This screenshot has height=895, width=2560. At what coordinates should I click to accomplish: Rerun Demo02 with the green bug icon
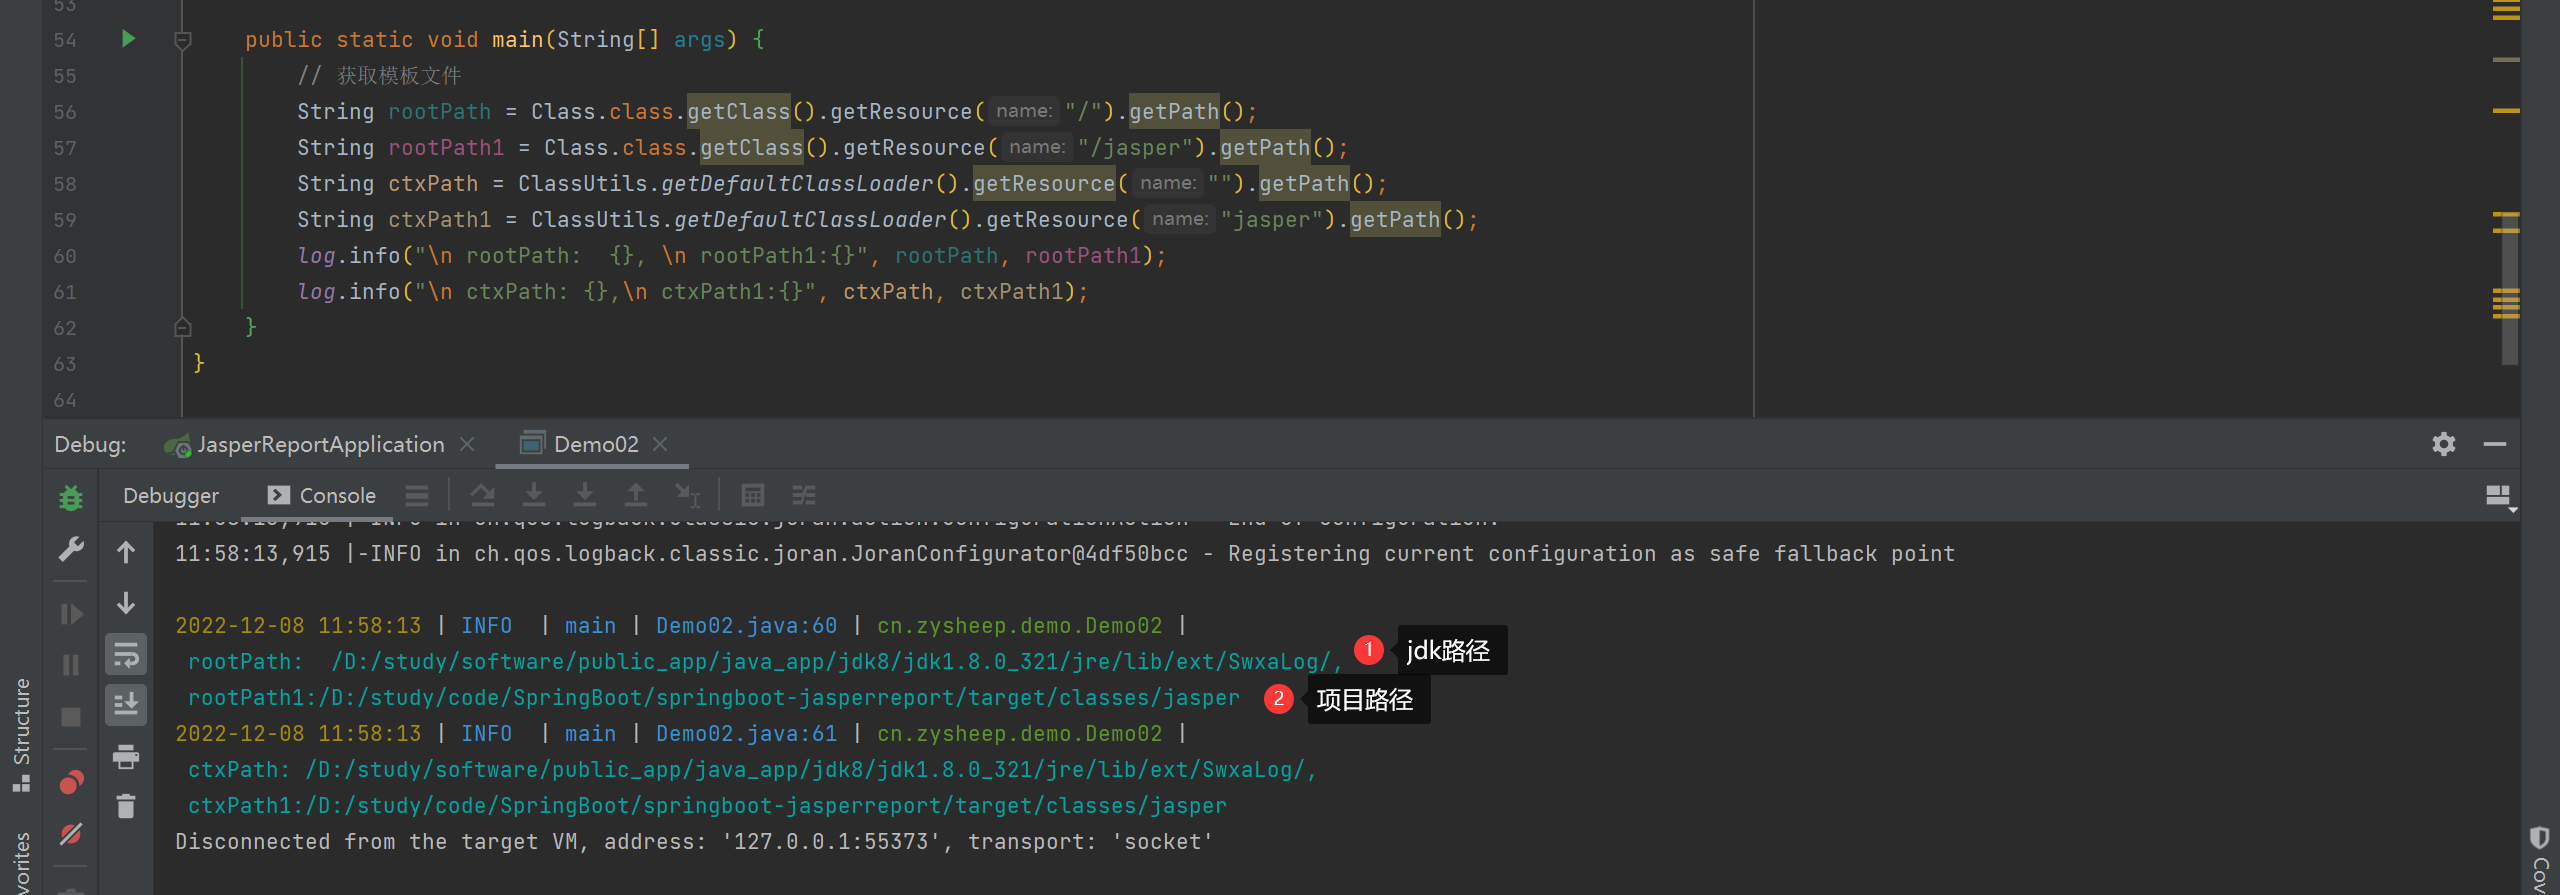point(71,498)
